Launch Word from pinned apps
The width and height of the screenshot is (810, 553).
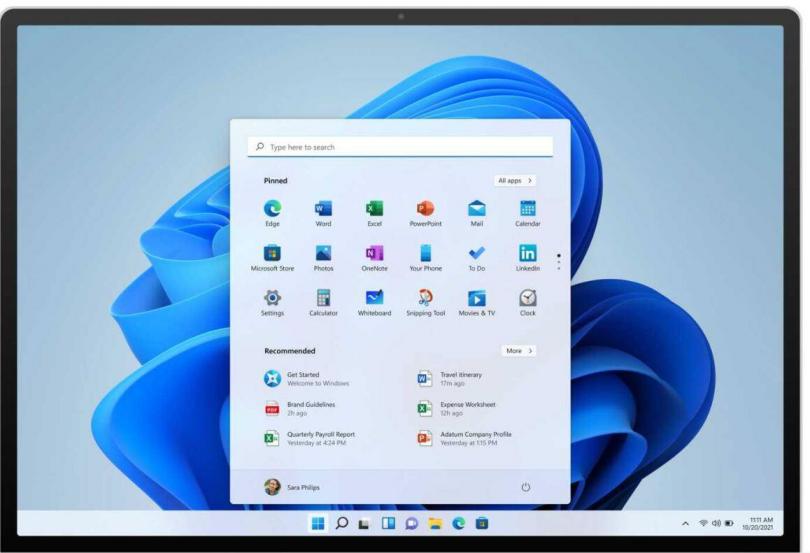(x=323, y=213)
